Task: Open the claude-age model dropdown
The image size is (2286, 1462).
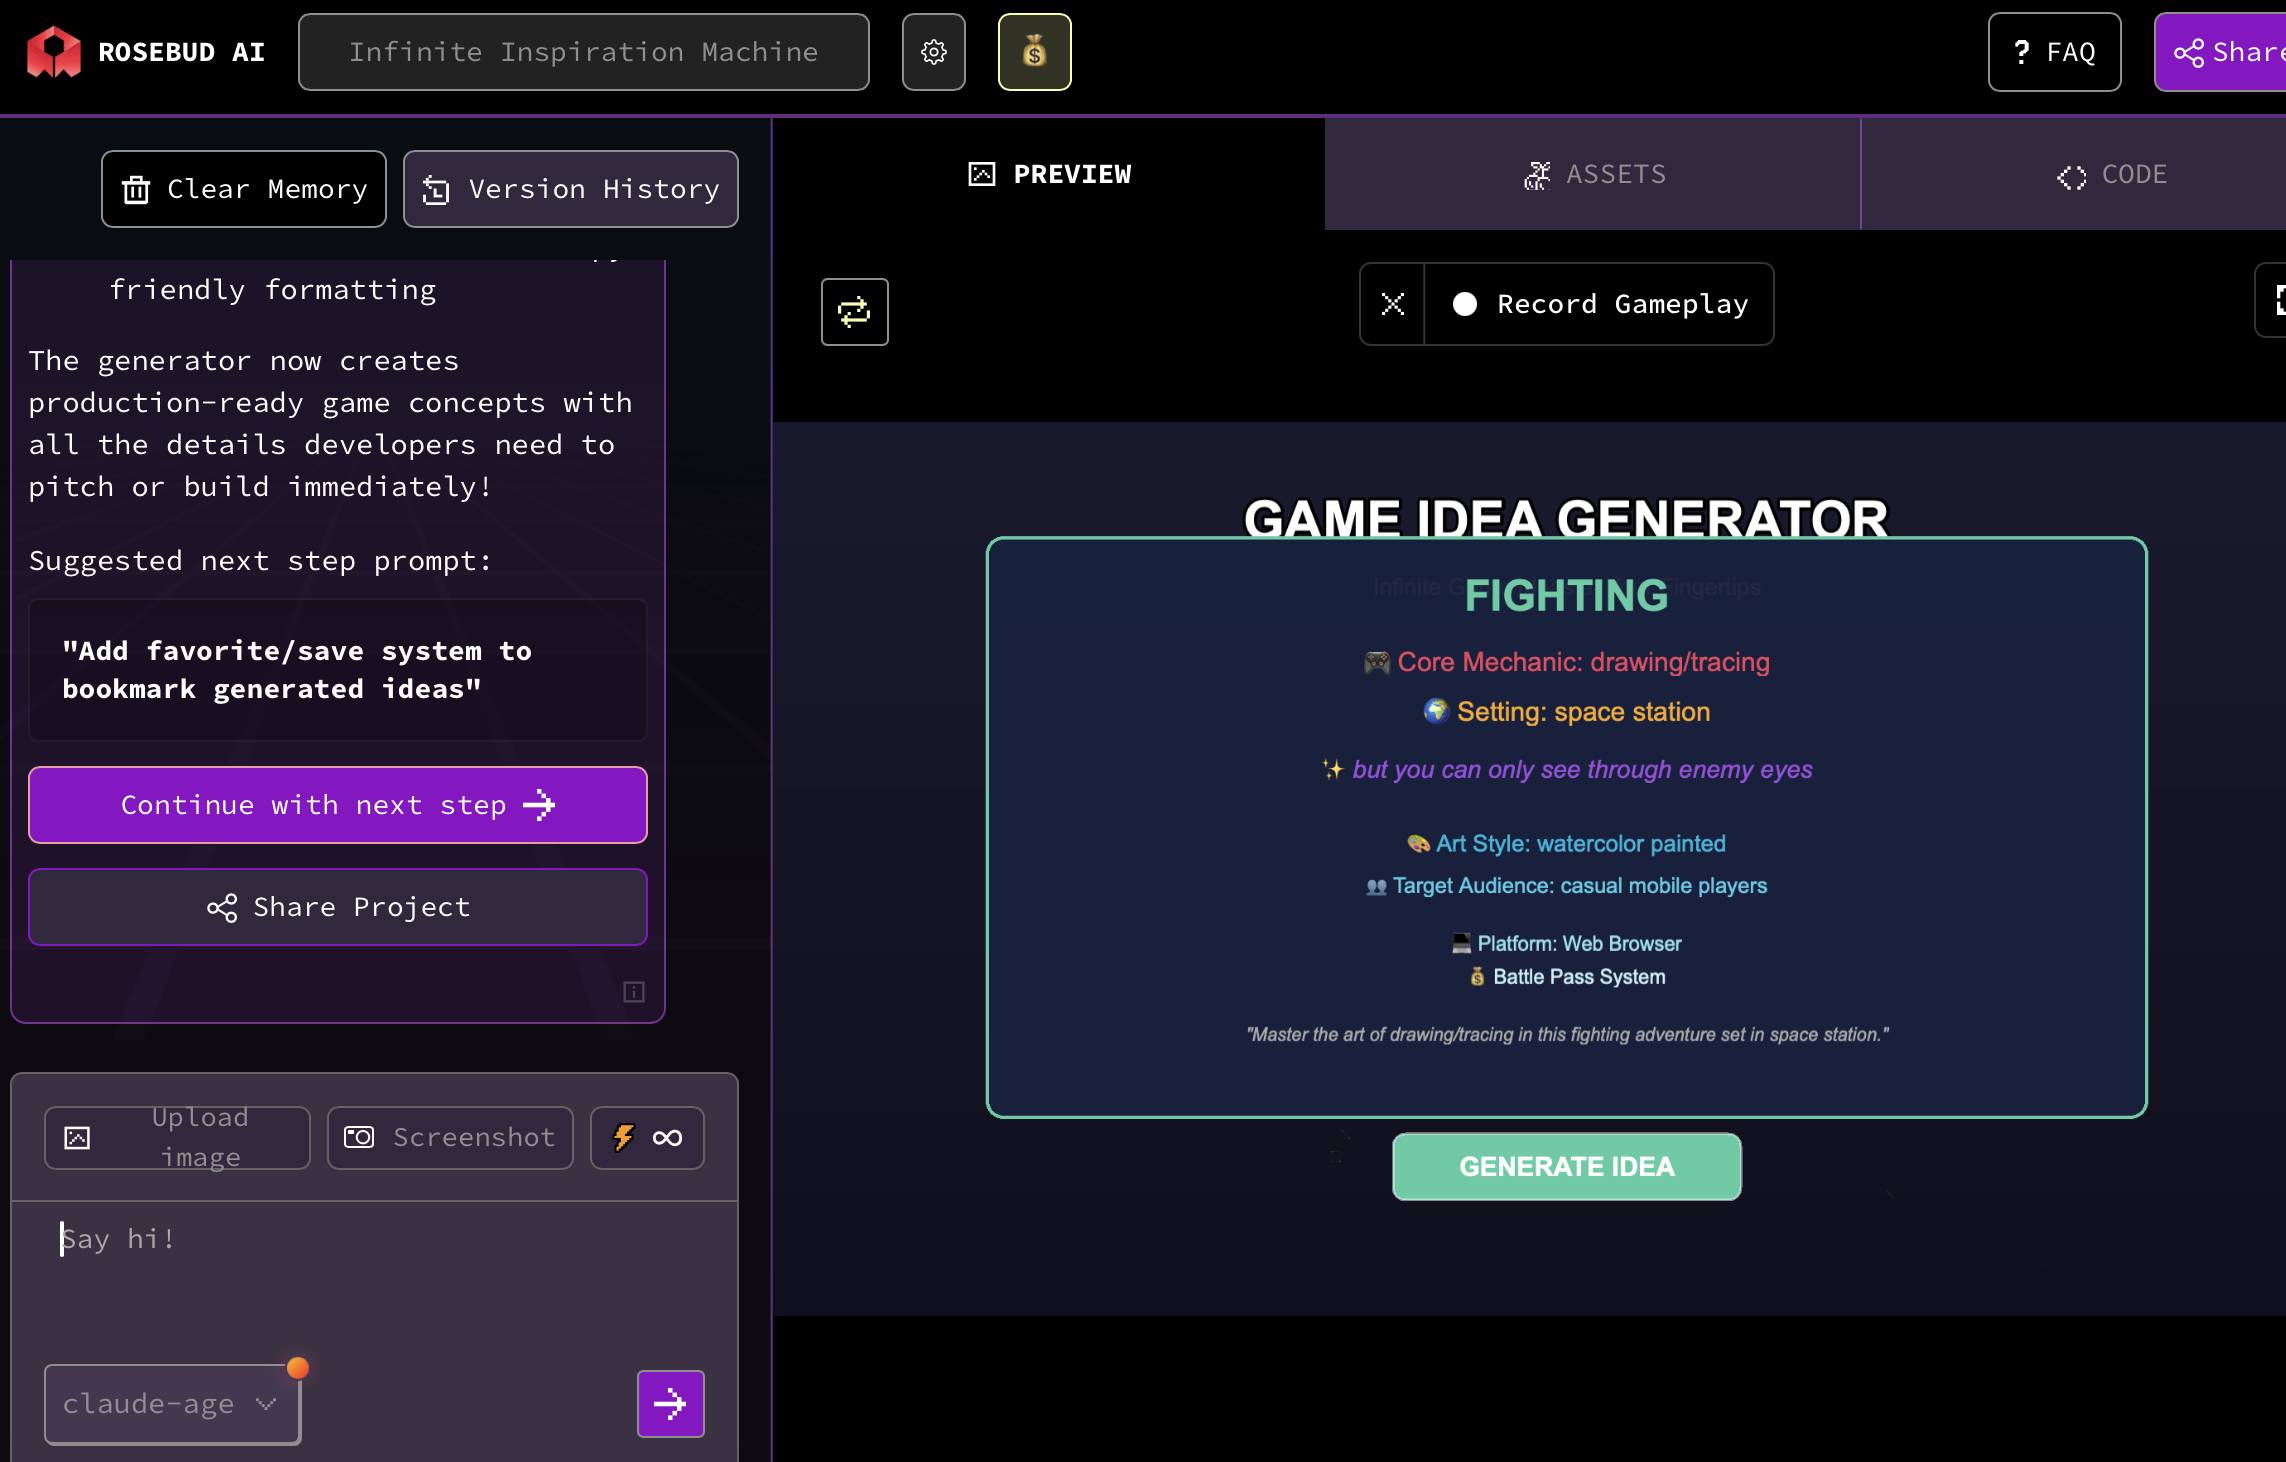Action: 172,1403
